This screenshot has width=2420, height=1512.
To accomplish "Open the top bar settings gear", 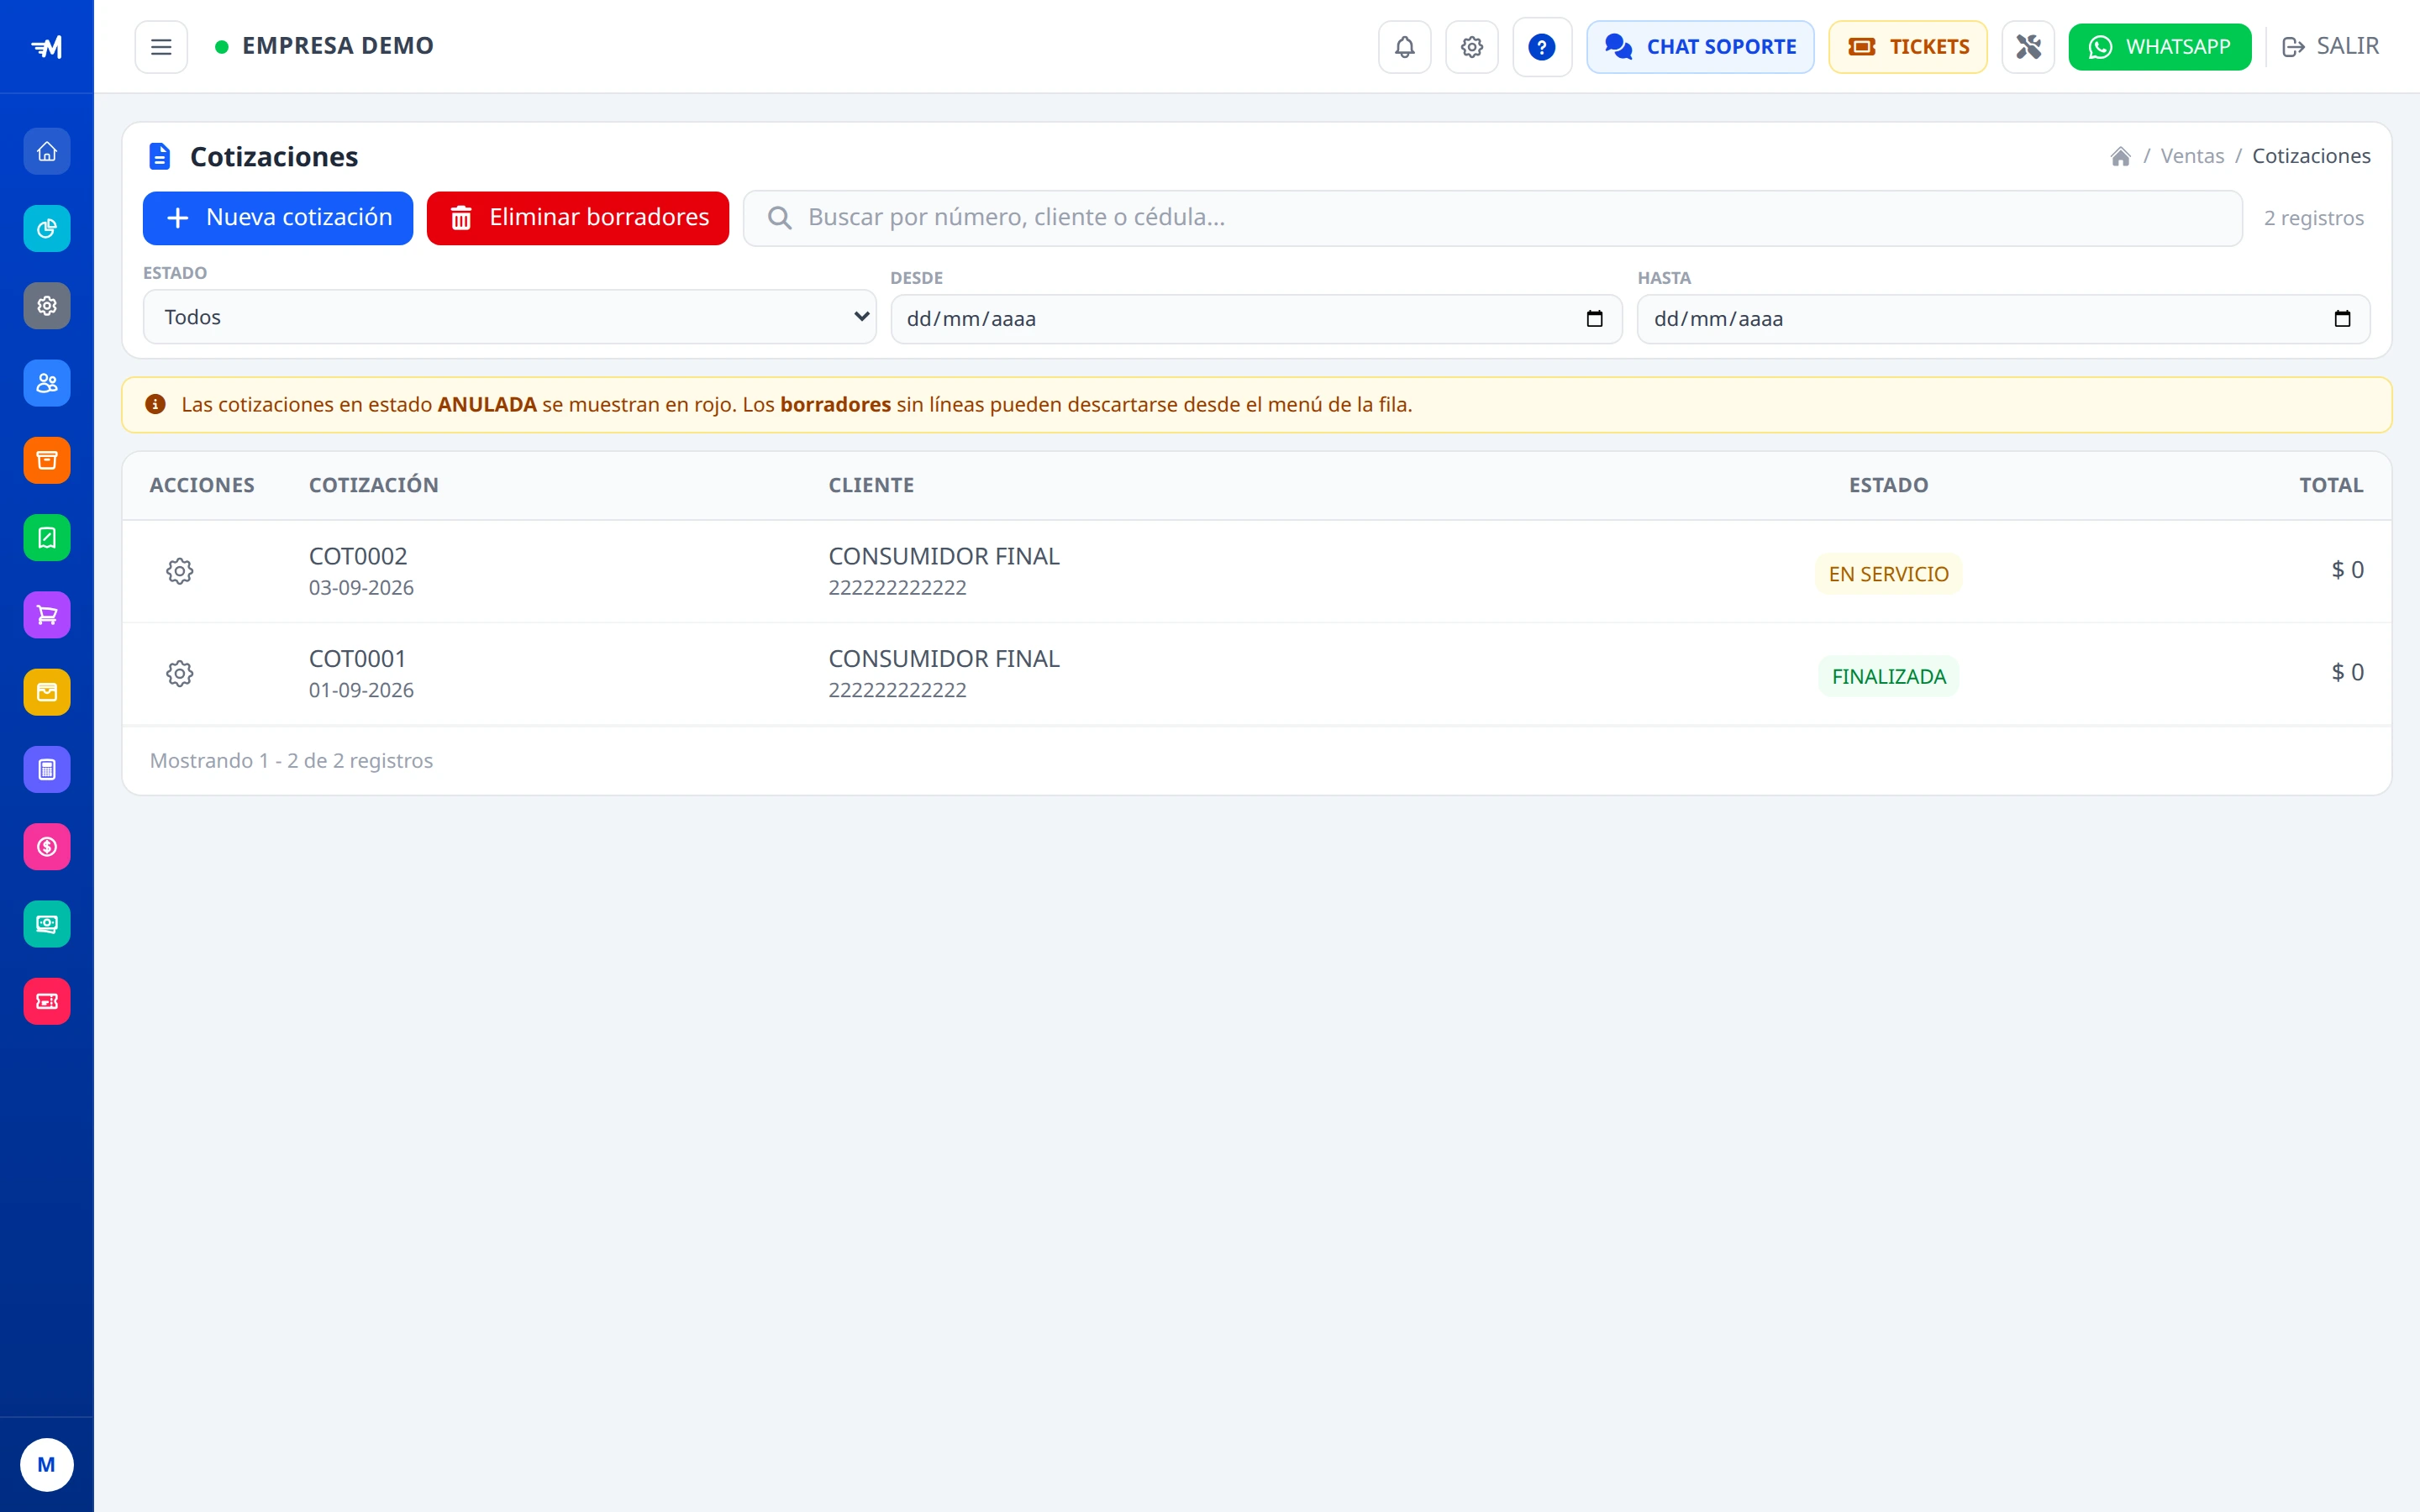I will click(x=1471, y=47).
